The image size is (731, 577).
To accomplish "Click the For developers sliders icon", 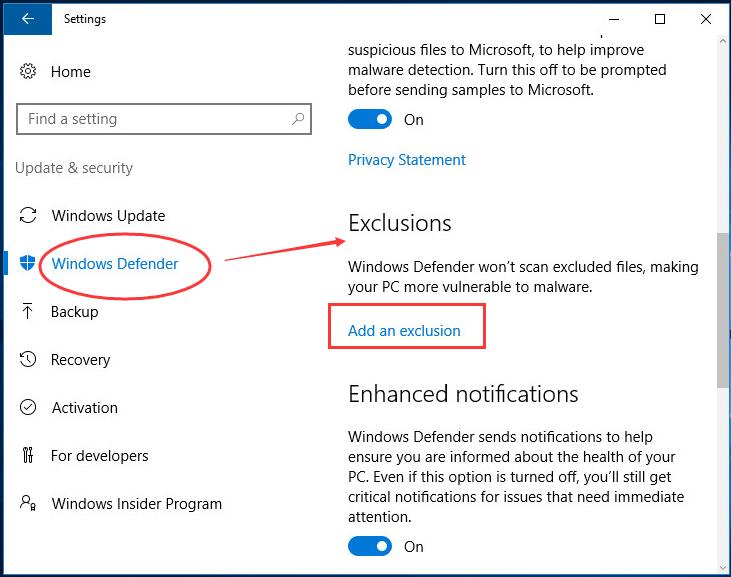I will (x=29, y=456).
